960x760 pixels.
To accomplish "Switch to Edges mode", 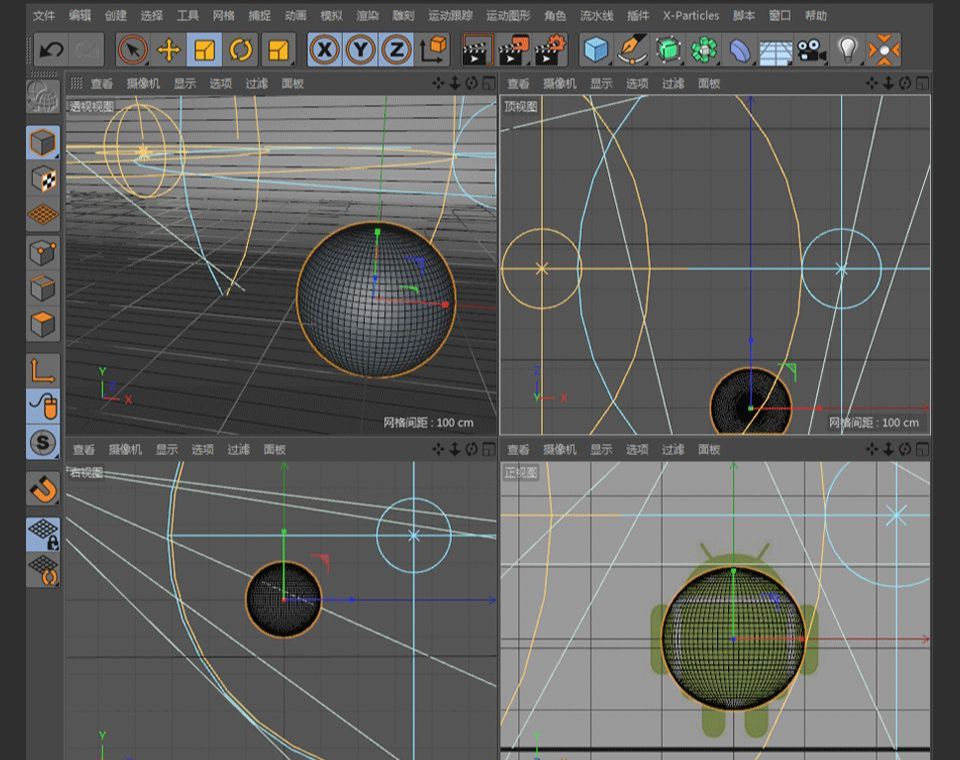I will 43,288.
